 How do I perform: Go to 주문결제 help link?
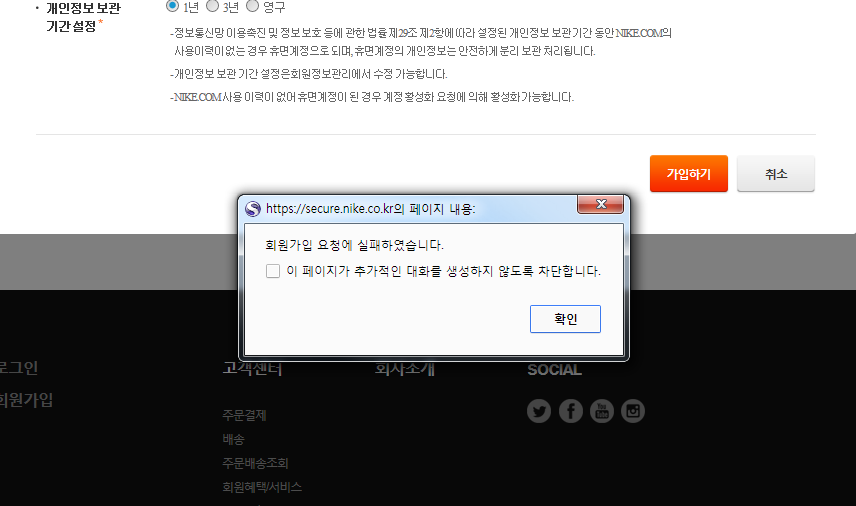tap(244, 415)
